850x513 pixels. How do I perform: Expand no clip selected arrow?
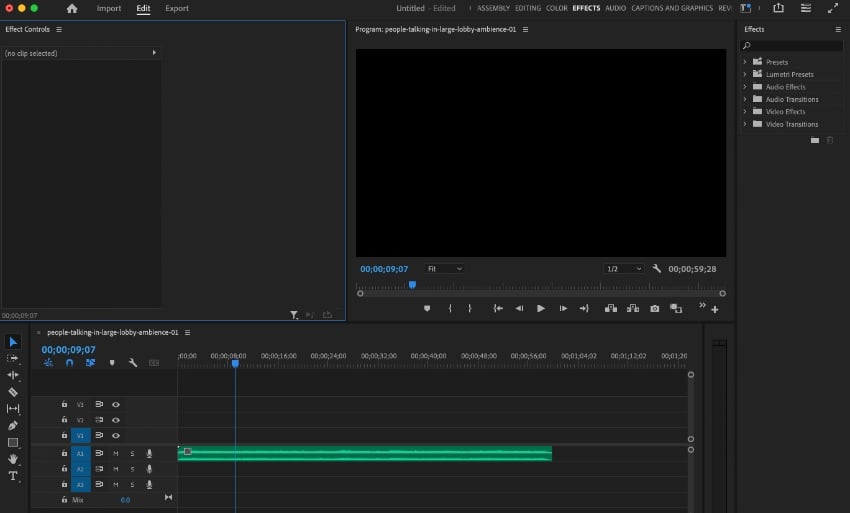(154, 53)
